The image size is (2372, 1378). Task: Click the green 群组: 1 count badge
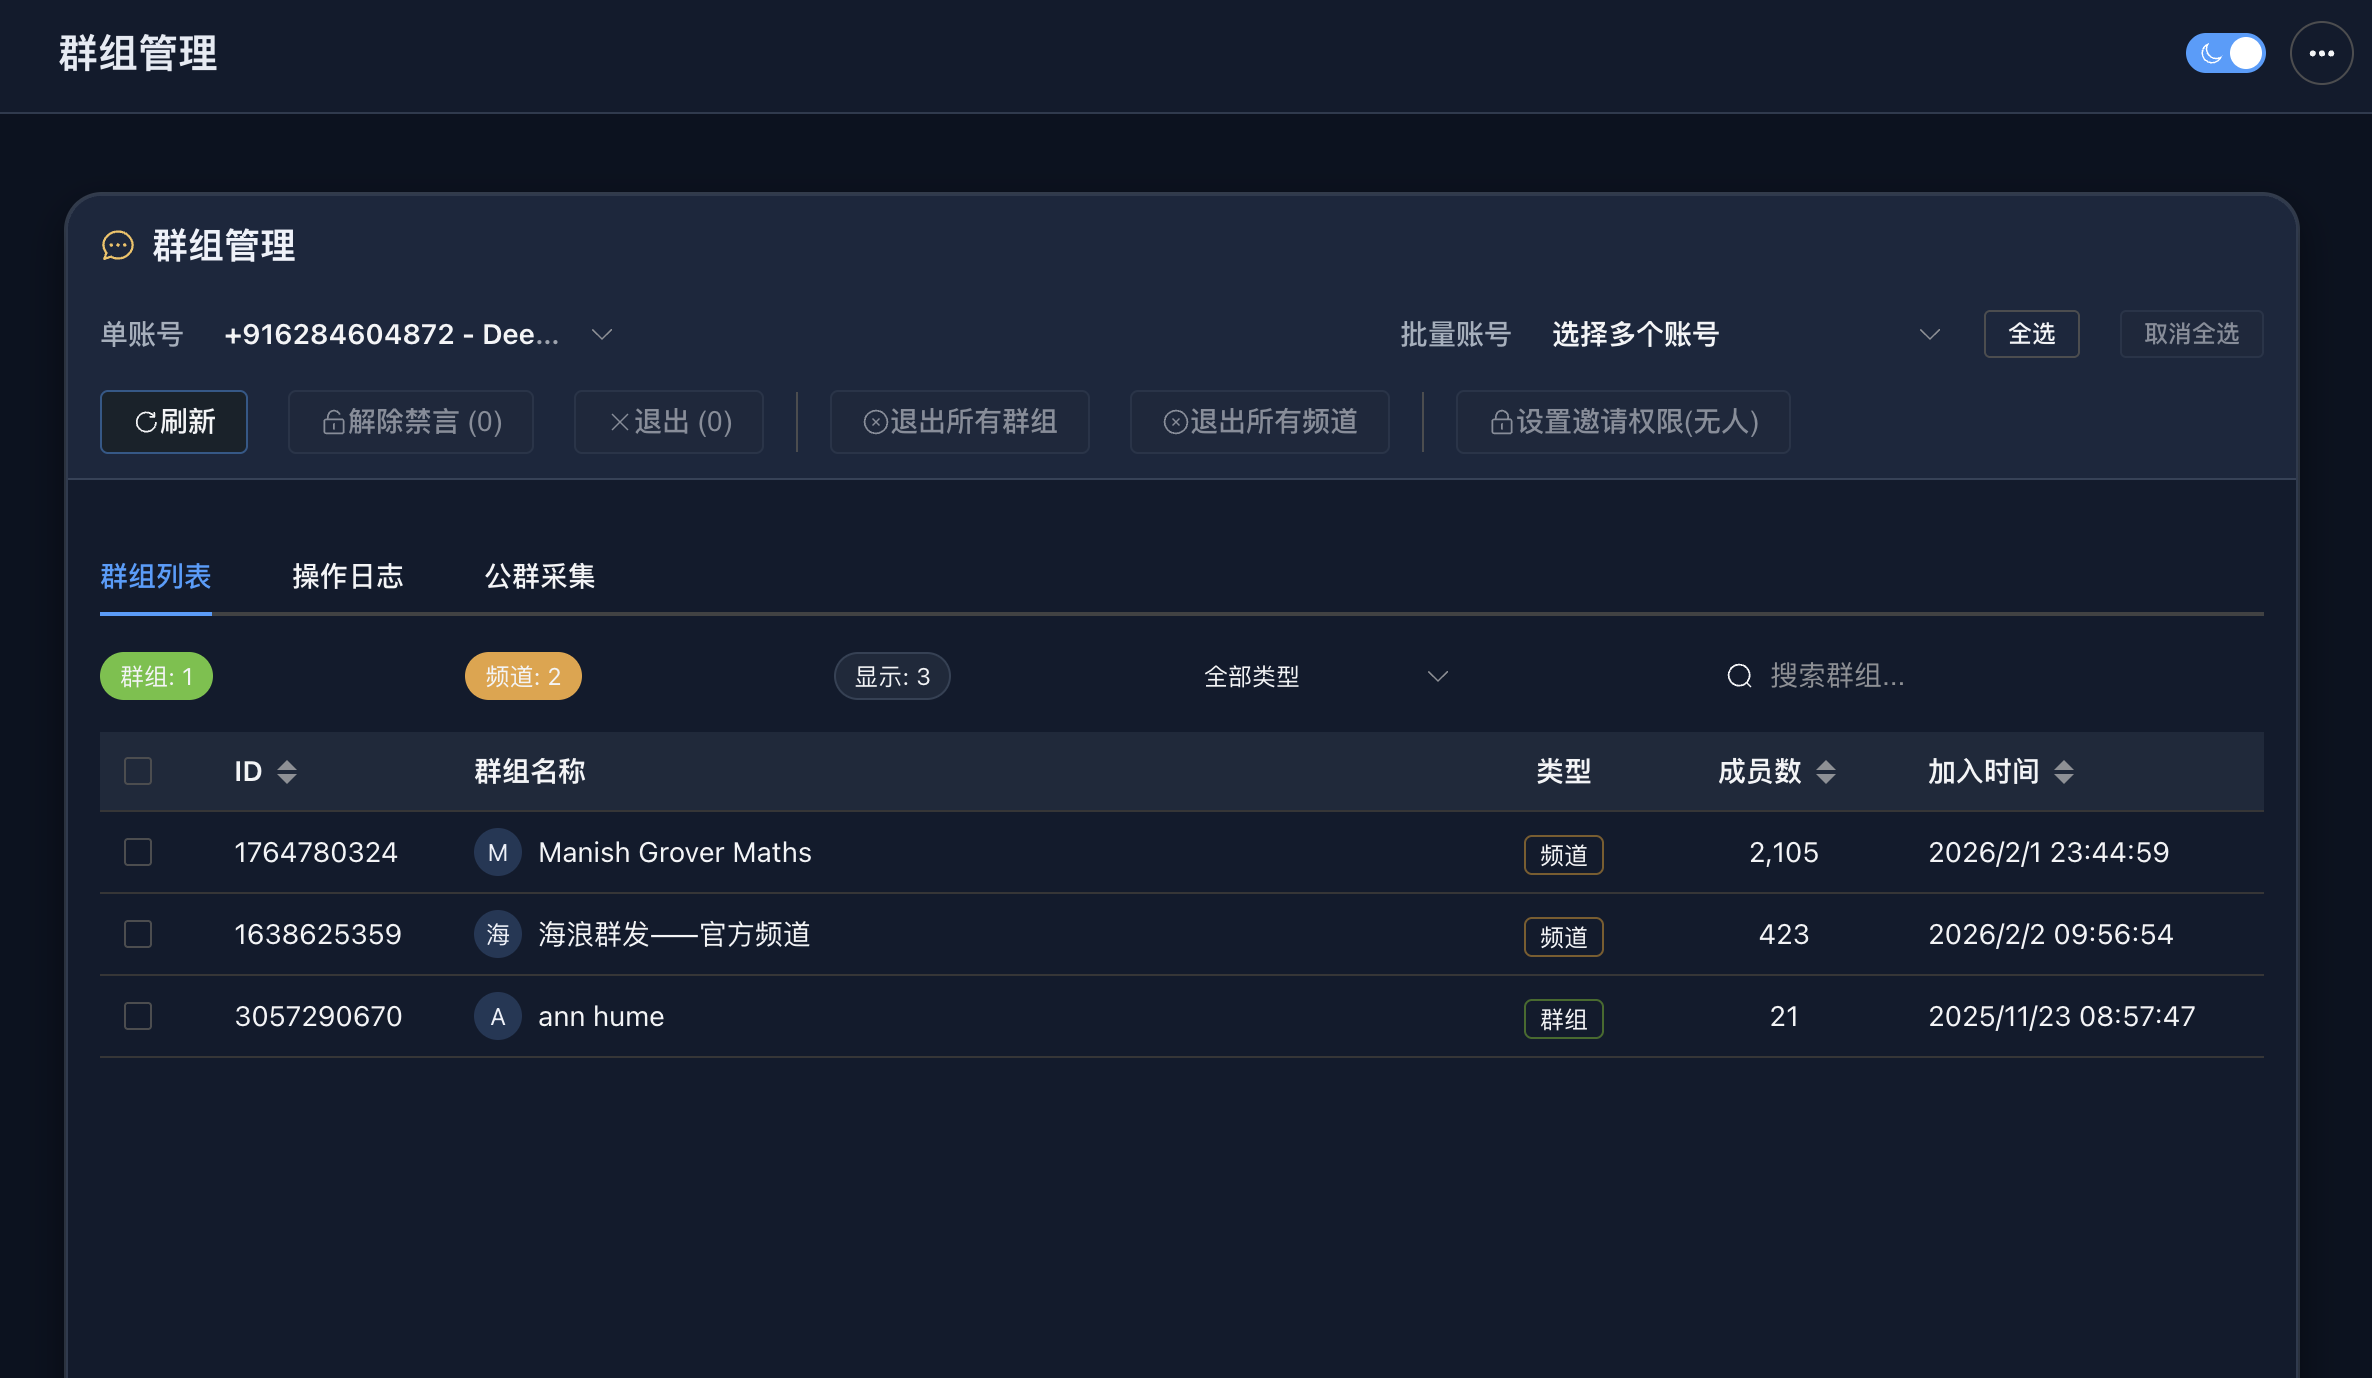156,676
